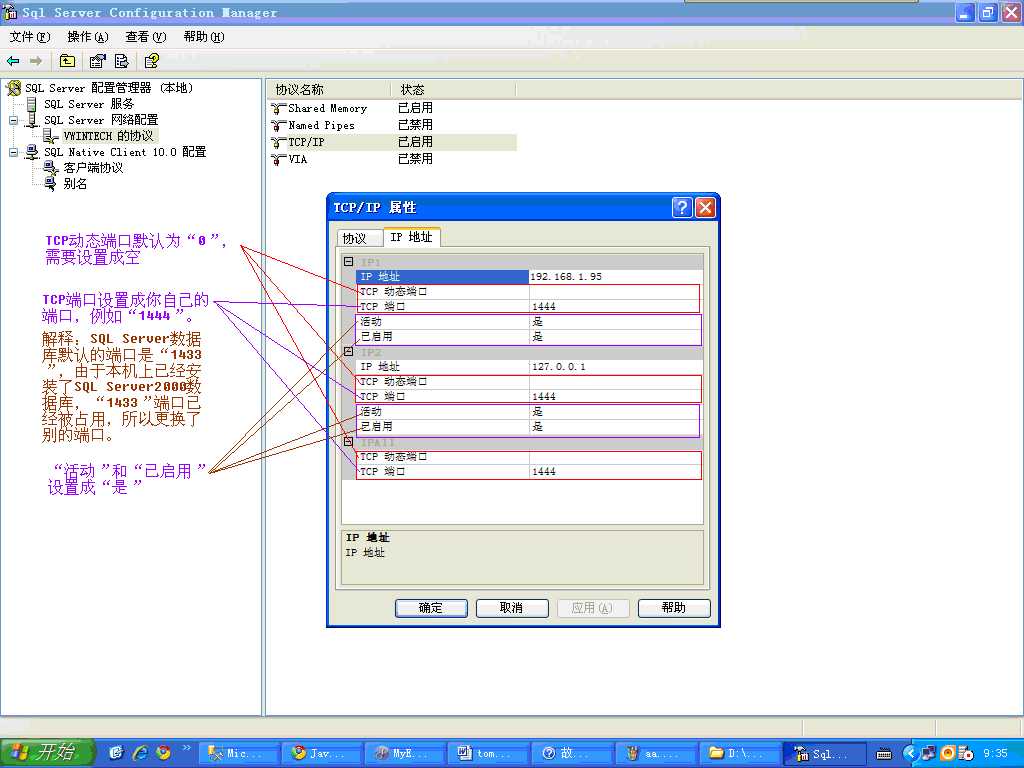Open the 文件(F) menu
The height and width of the screenshot is (768, 1024).
29,37
